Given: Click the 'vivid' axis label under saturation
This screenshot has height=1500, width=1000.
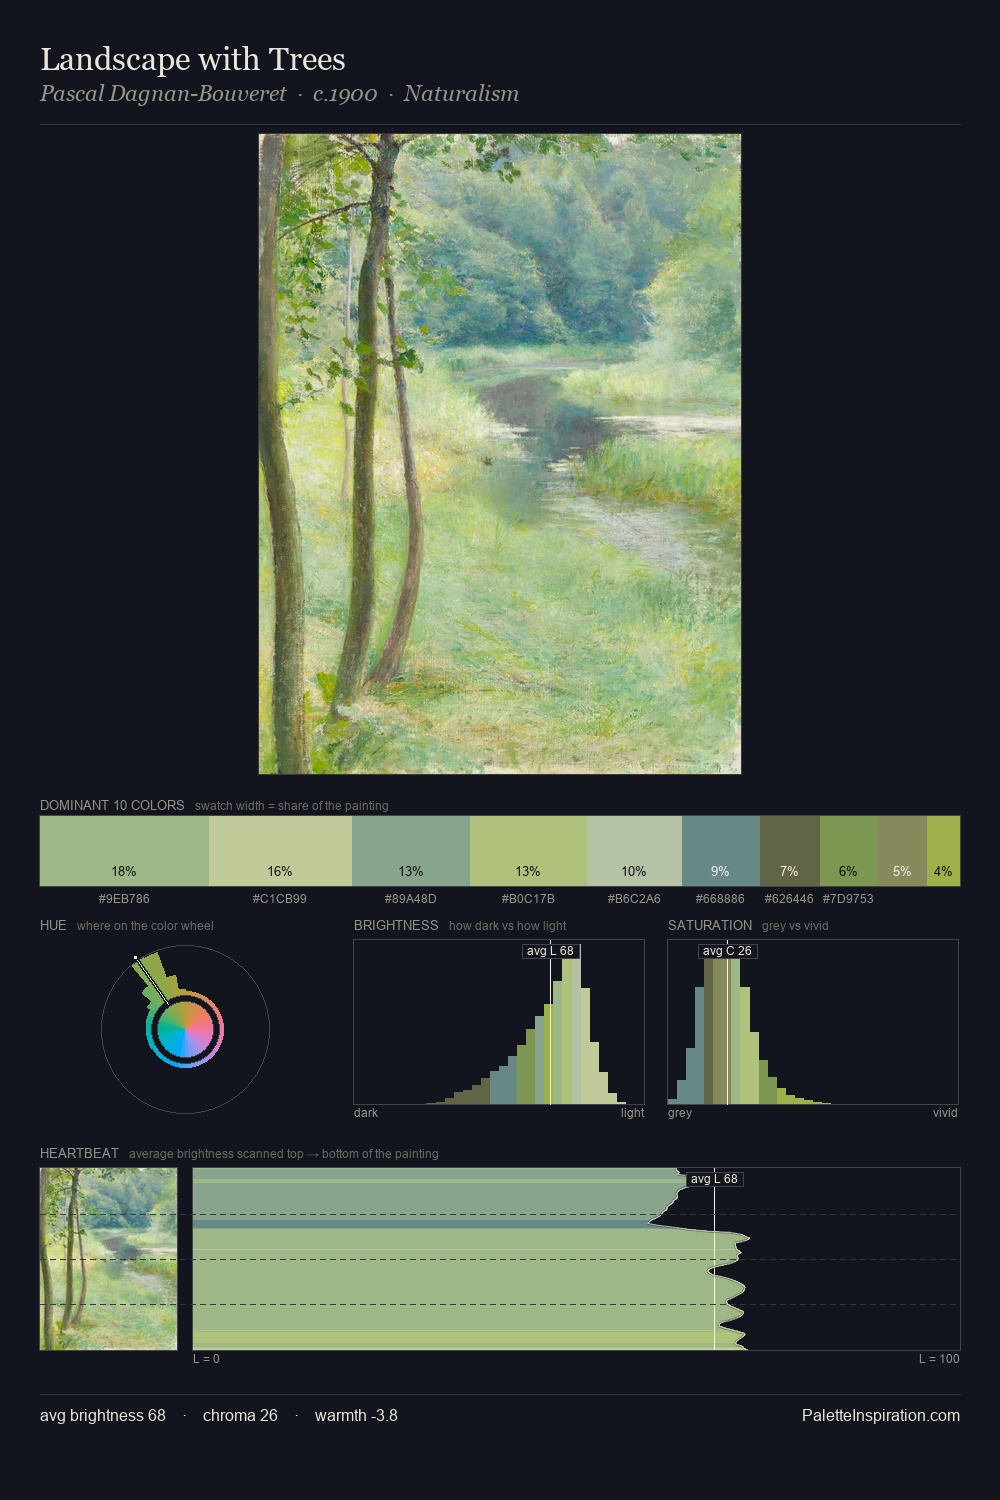Looking at the screenshot, I should pos(945,1113).
